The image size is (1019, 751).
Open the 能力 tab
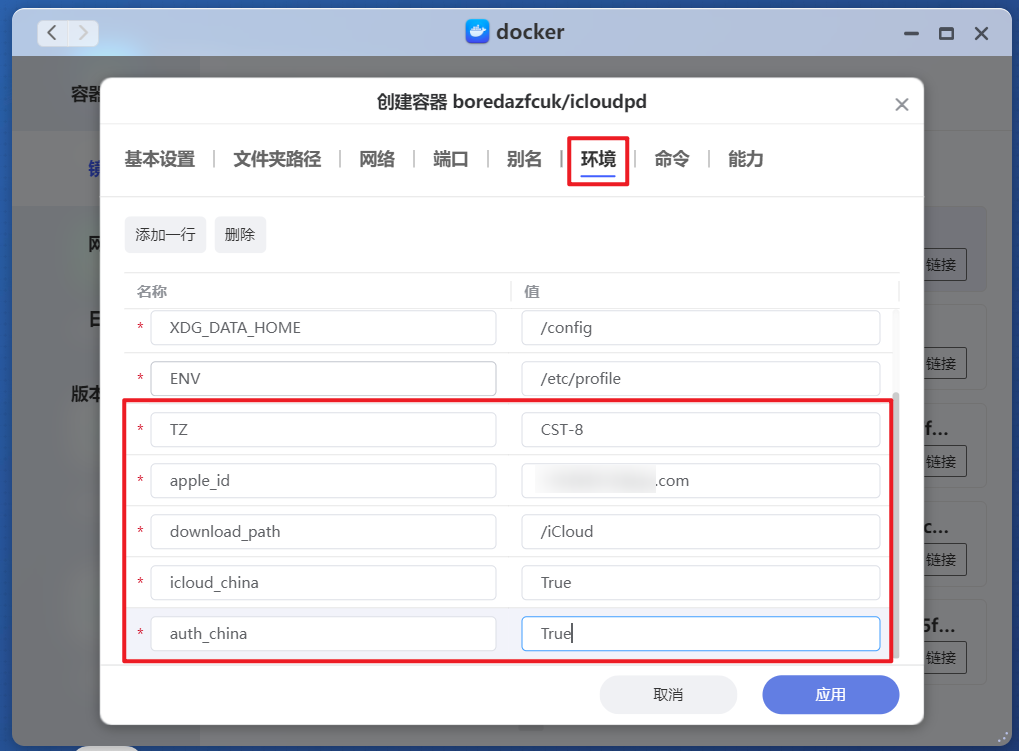pyautogui.click(x=744, y=158)
